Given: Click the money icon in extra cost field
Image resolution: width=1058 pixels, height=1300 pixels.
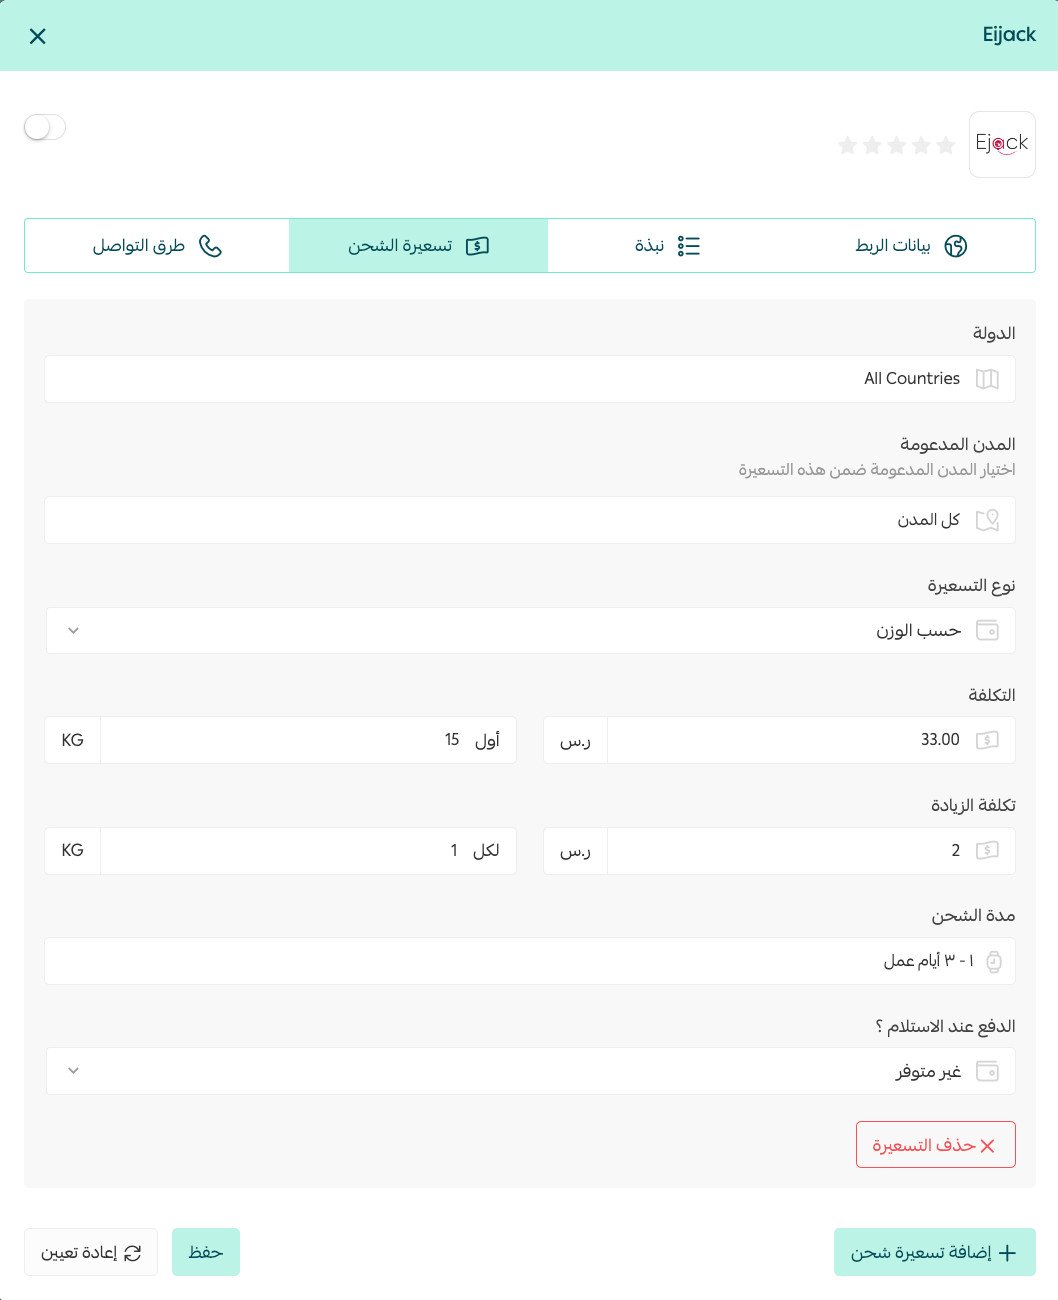Looking at the screenshot, I should coord(987,851).
